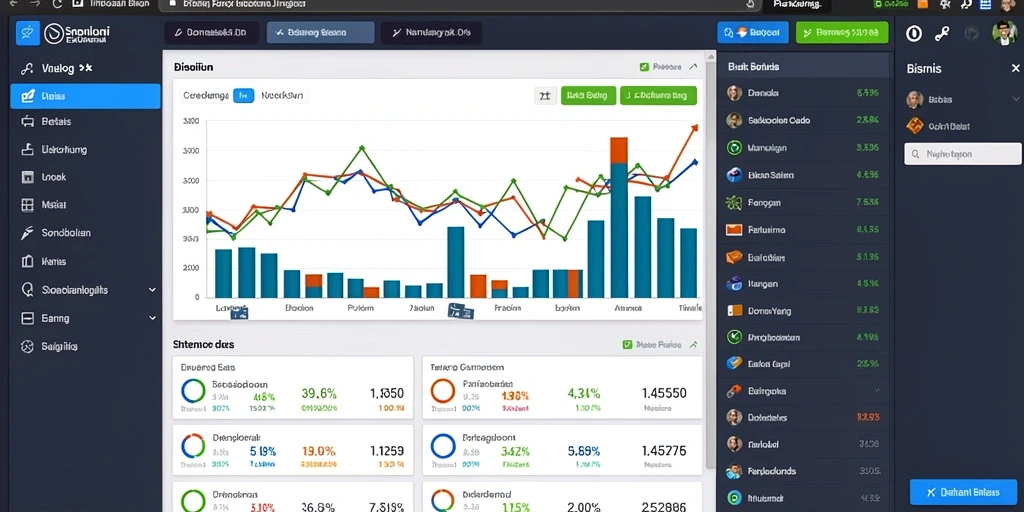Expand the Ssoednanlogilts sidebar item chevron
1024x512 pixels.
tap(152, 289)
